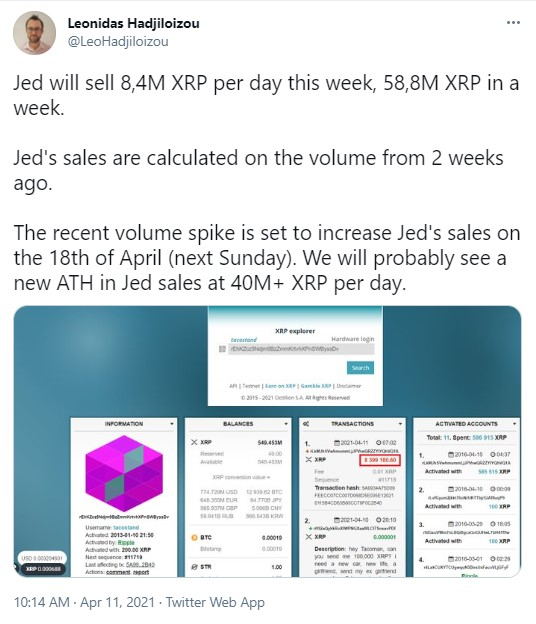Click the orange BTC coin icon
Image resolution: width=536 pixels, height=624 pixels.
click(x=194, y=538)
